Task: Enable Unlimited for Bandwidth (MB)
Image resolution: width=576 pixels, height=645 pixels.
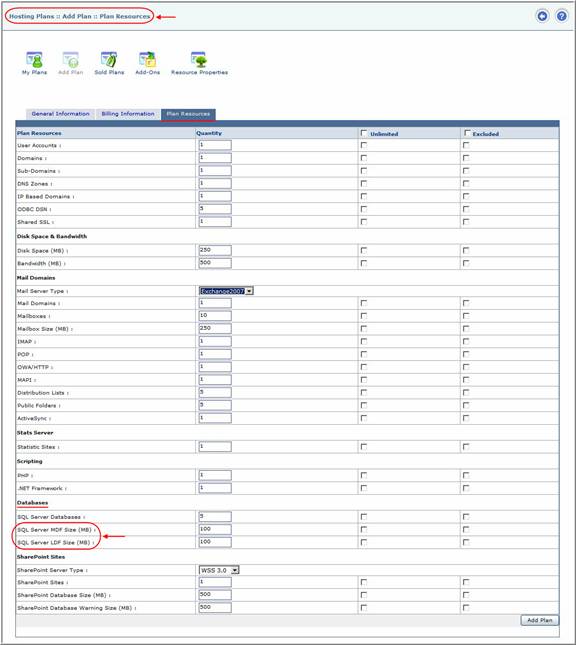Action: coord(364,263)
